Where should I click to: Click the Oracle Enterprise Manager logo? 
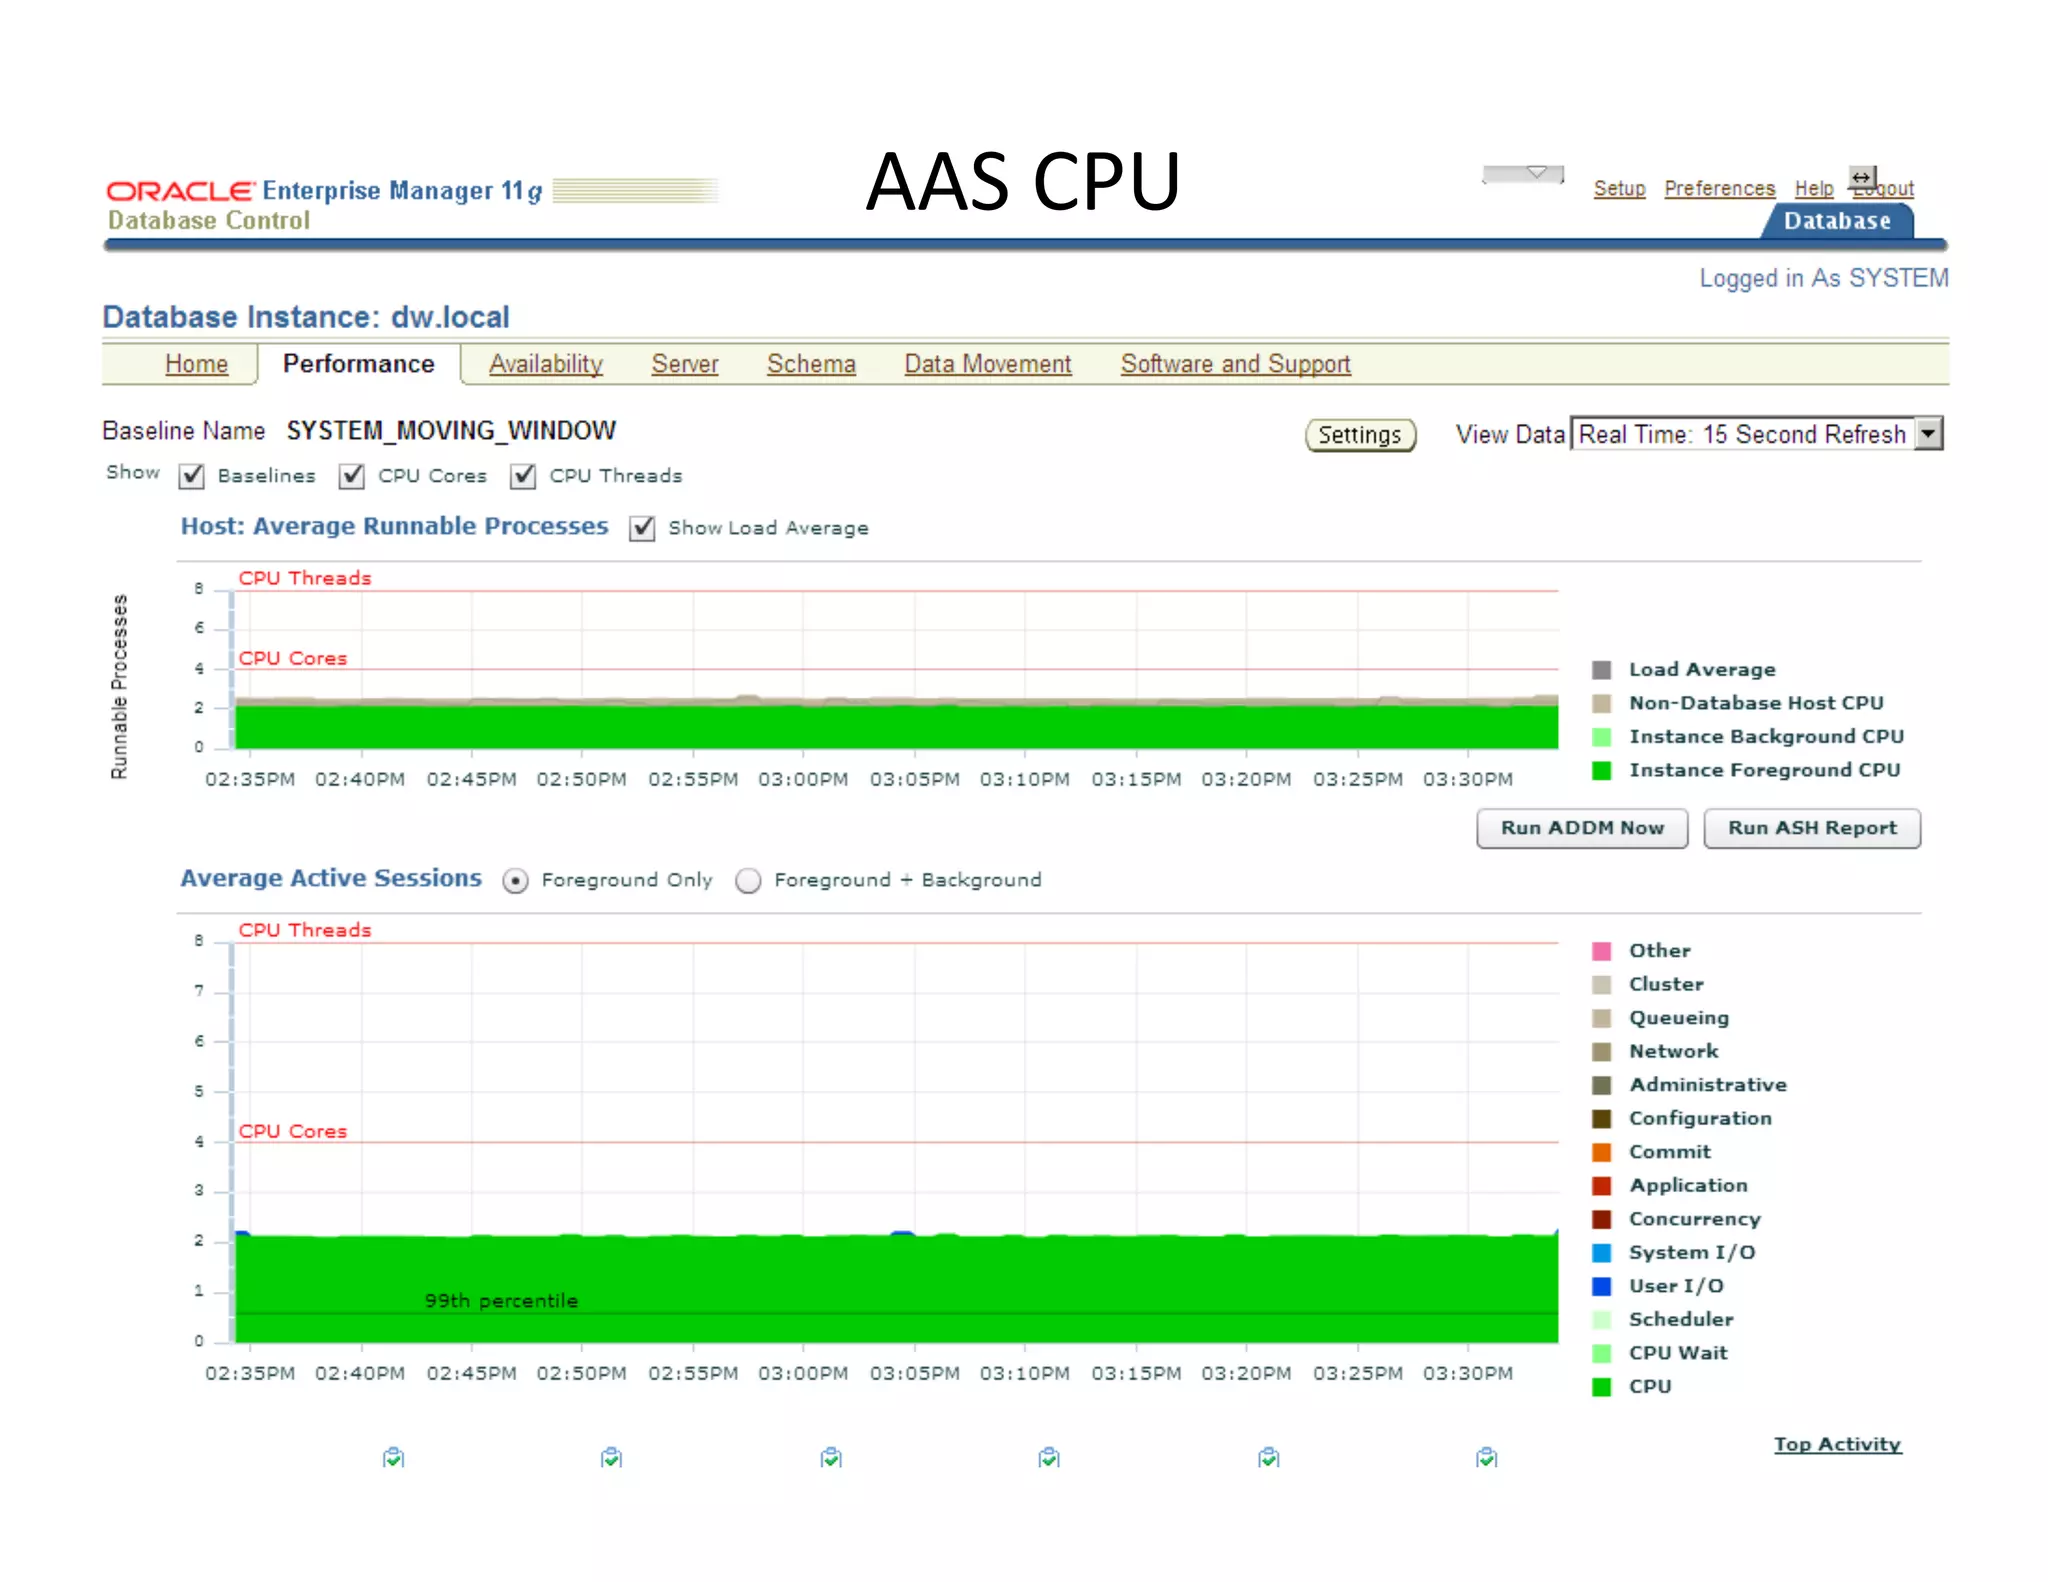pyautogui.click(x=325, y=191)
